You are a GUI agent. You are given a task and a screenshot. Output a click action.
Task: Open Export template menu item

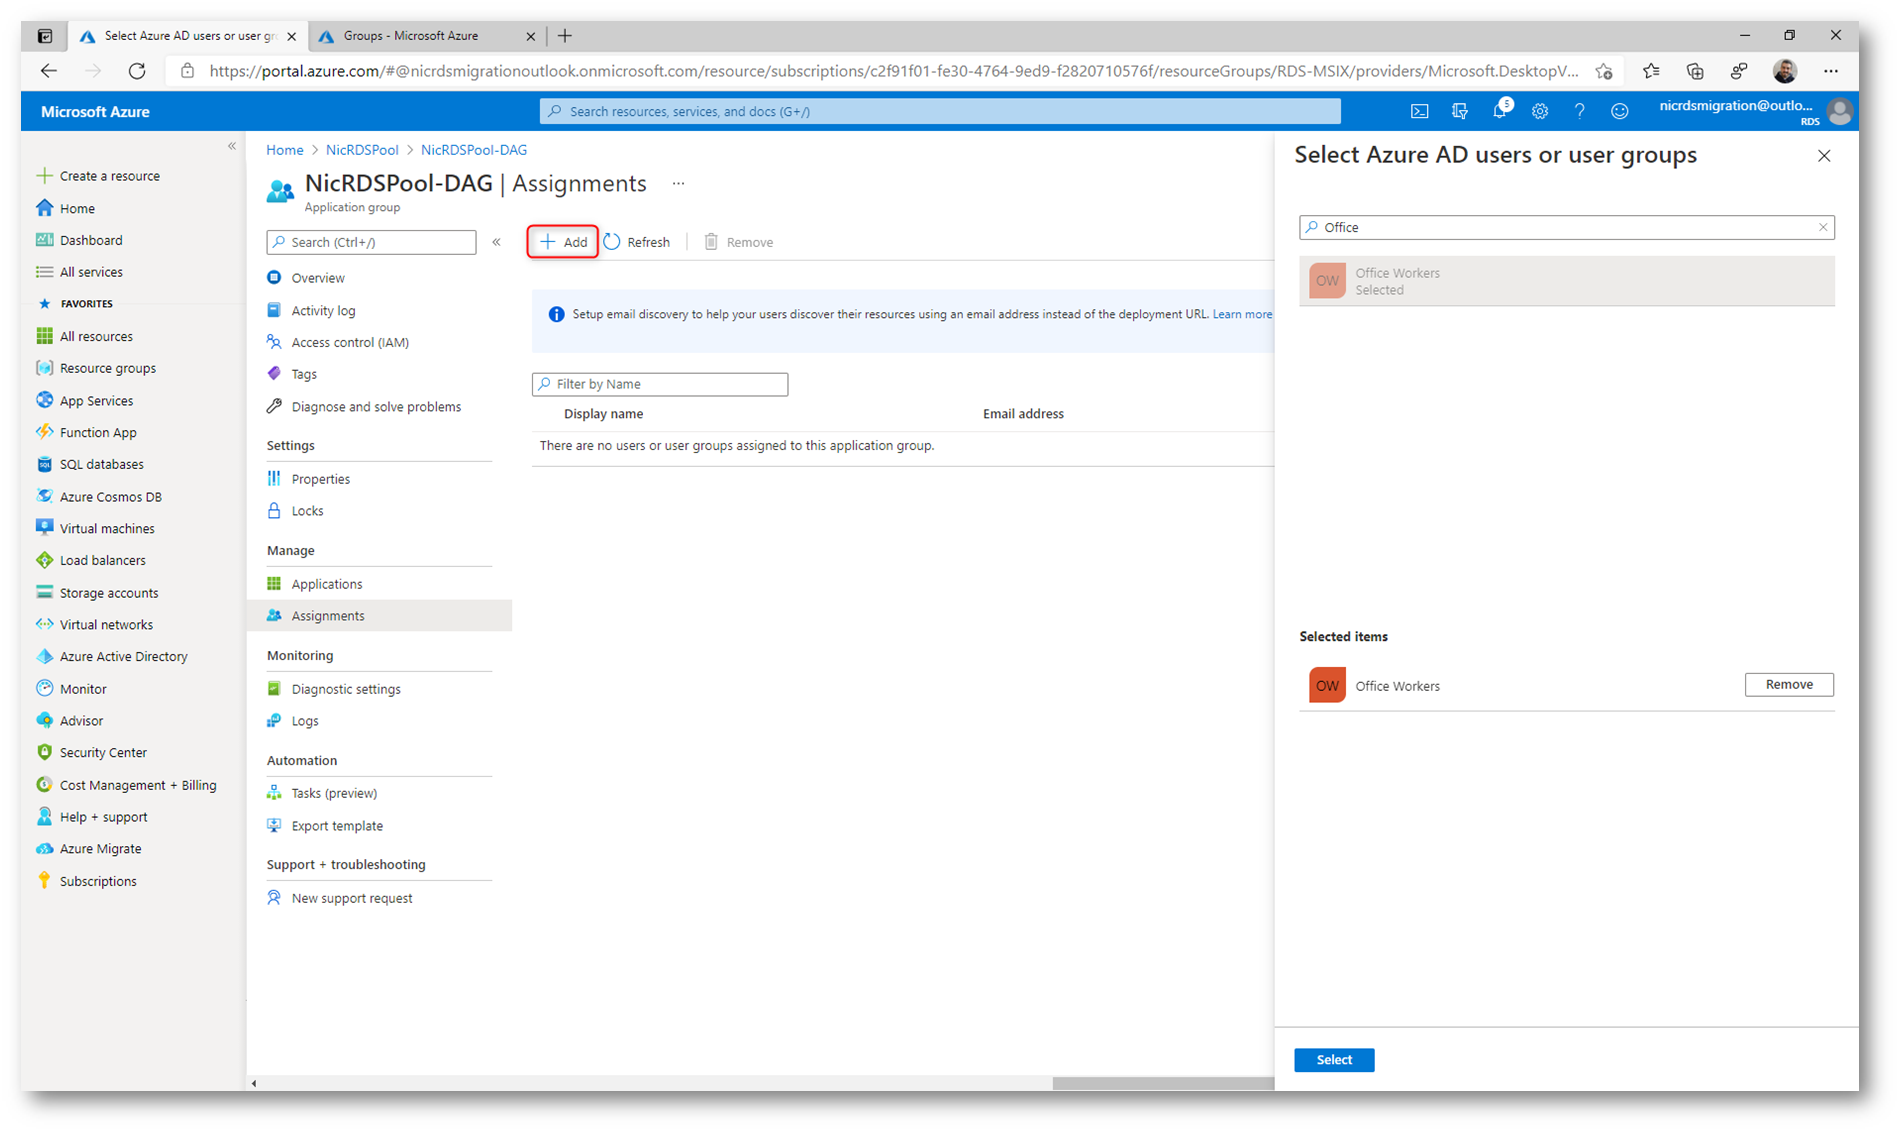pyautogui.click(x=337, y=826)
